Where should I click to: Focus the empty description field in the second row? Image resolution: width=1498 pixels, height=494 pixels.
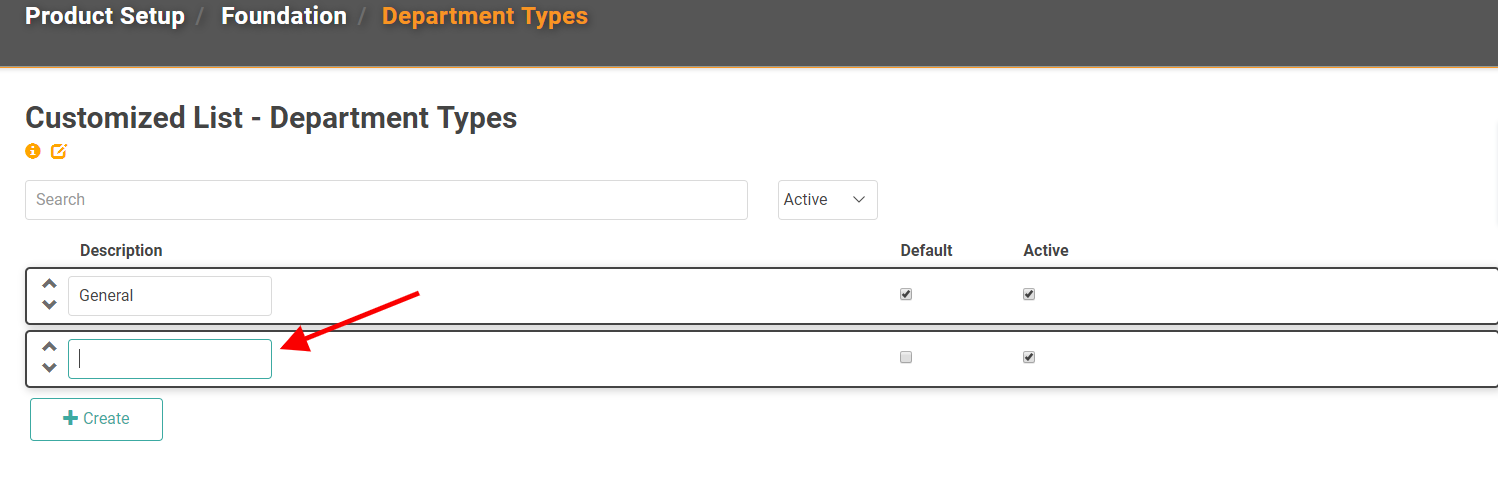(170, 359)
